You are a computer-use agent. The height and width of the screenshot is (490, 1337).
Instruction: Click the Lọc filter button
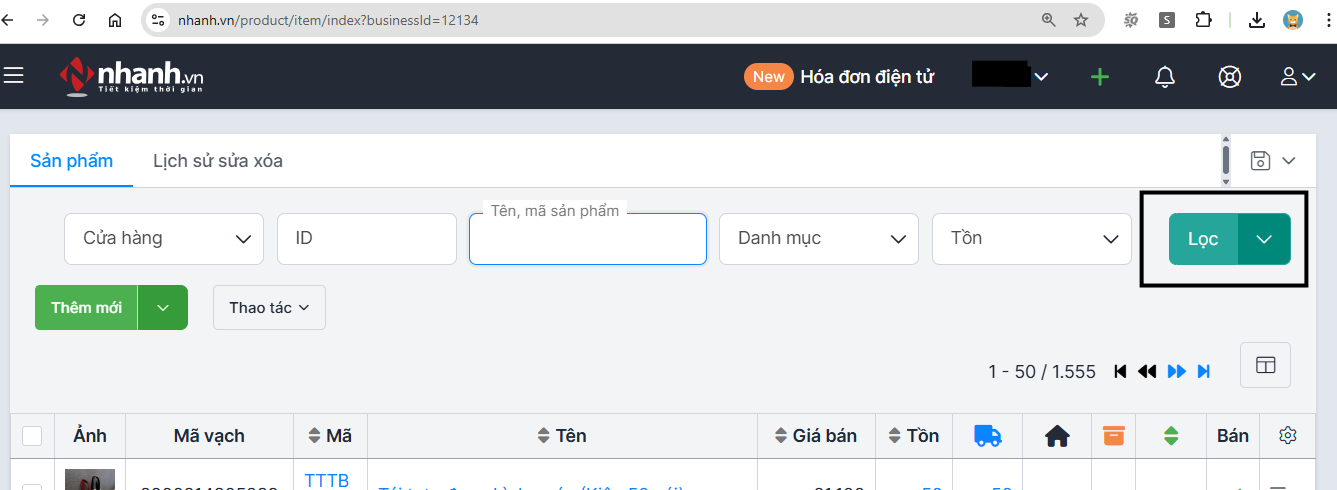[1203, 239]
